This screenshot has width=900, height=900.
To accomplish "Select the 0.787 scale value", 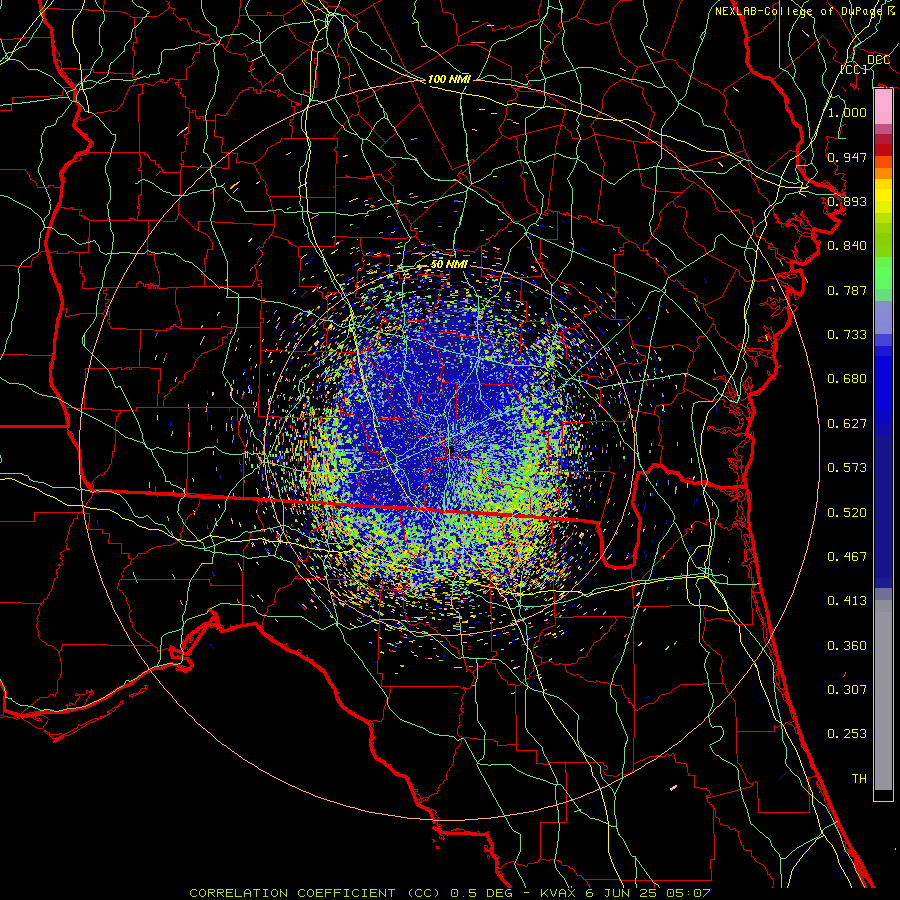I will [x=847, y=290].
